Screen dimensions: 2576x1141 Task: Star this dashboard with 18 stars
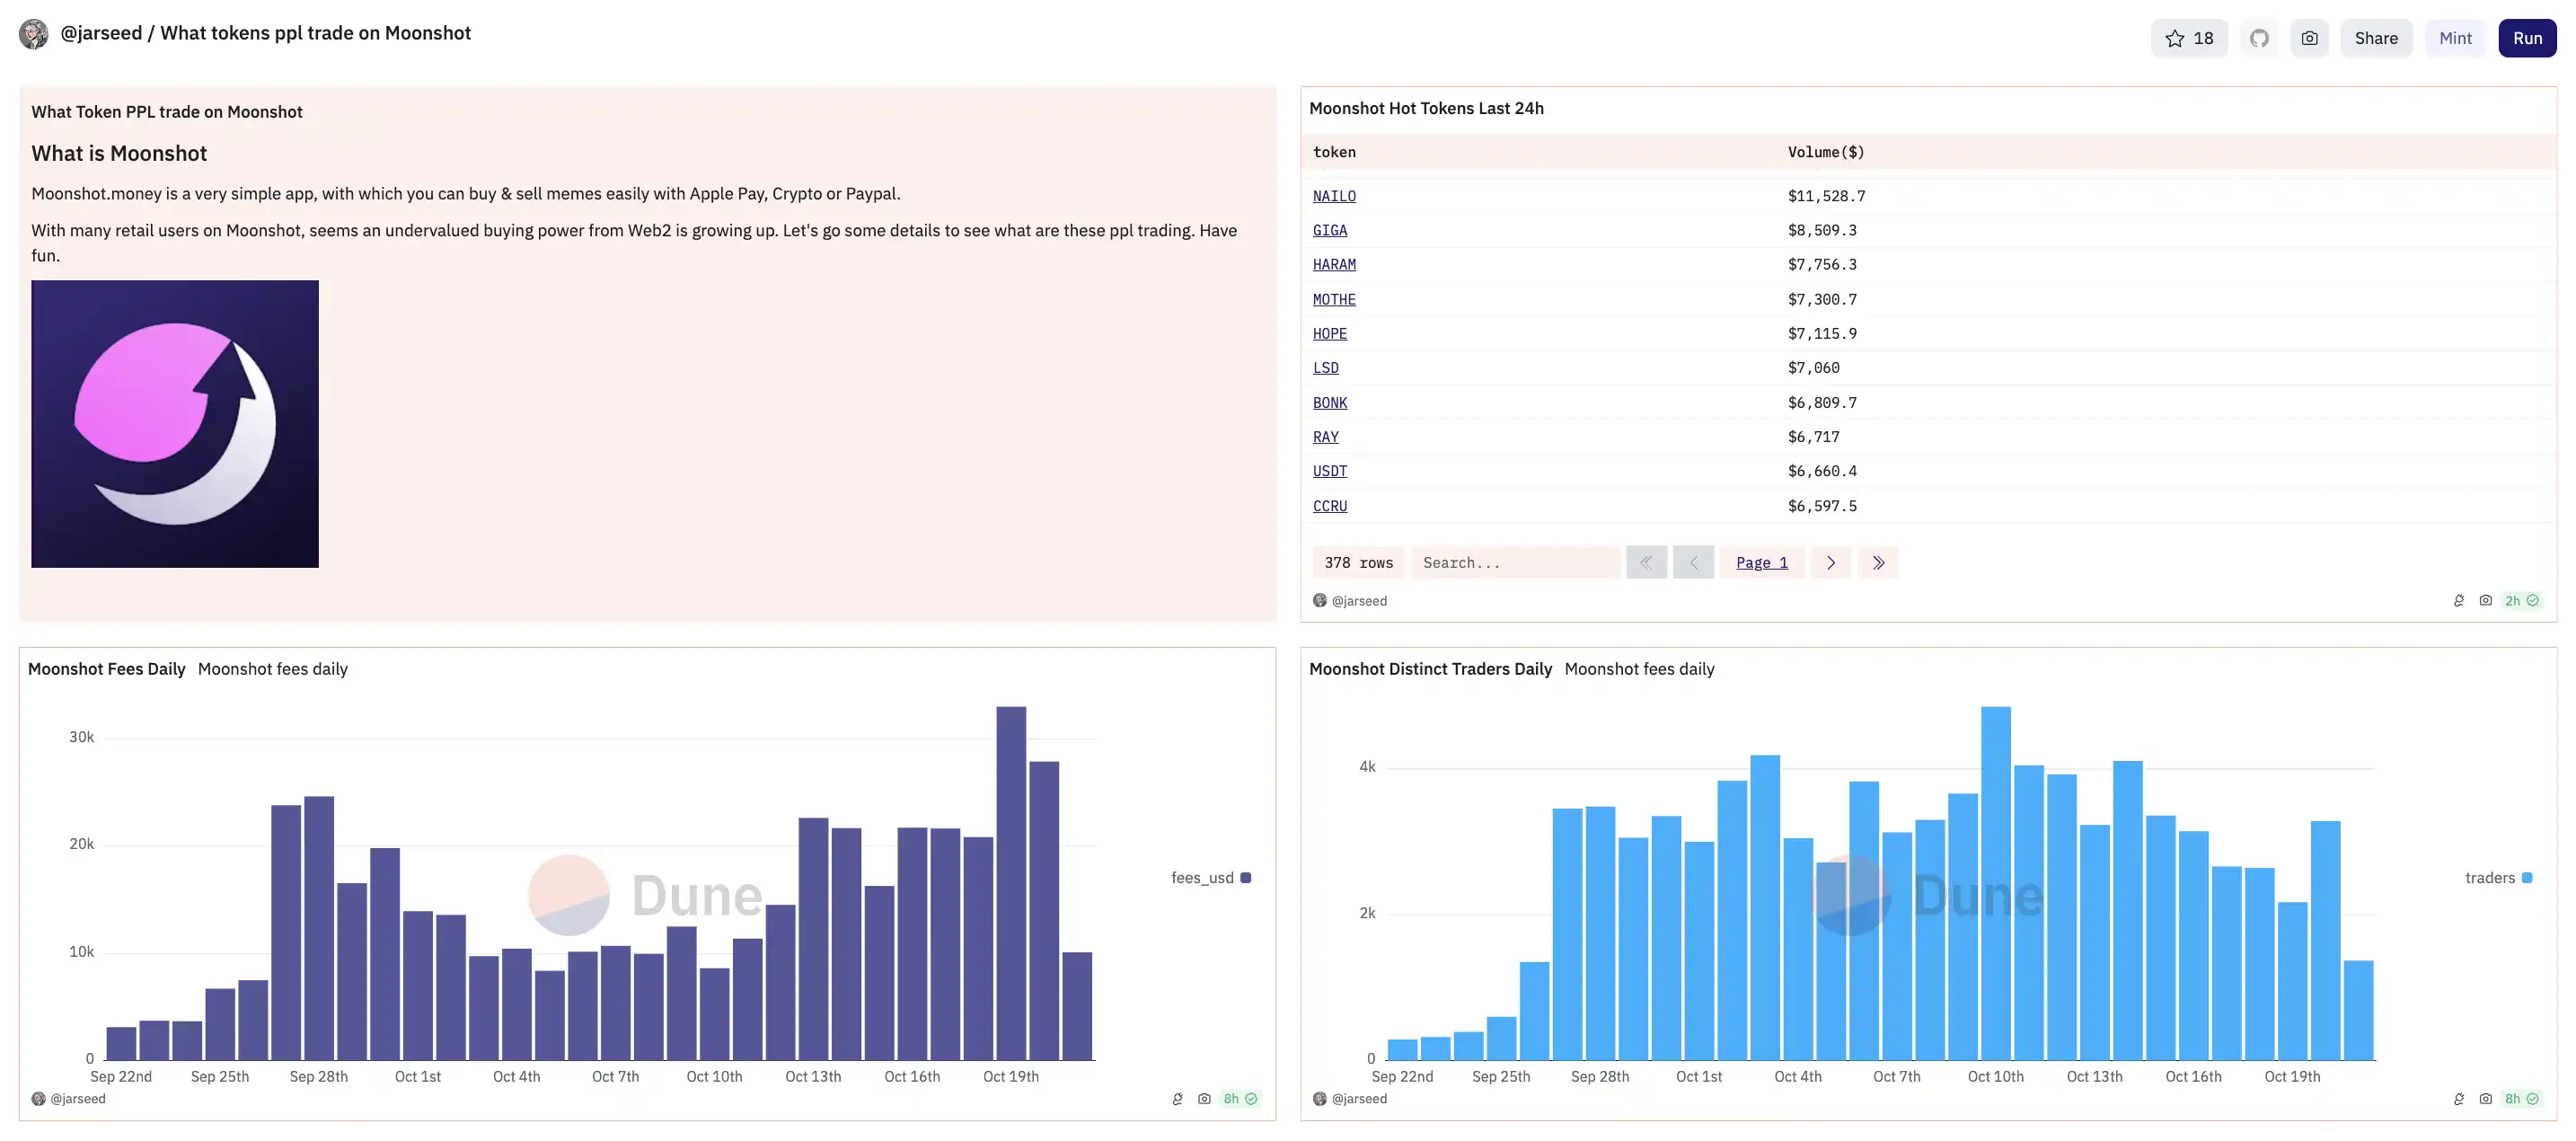2188,38
